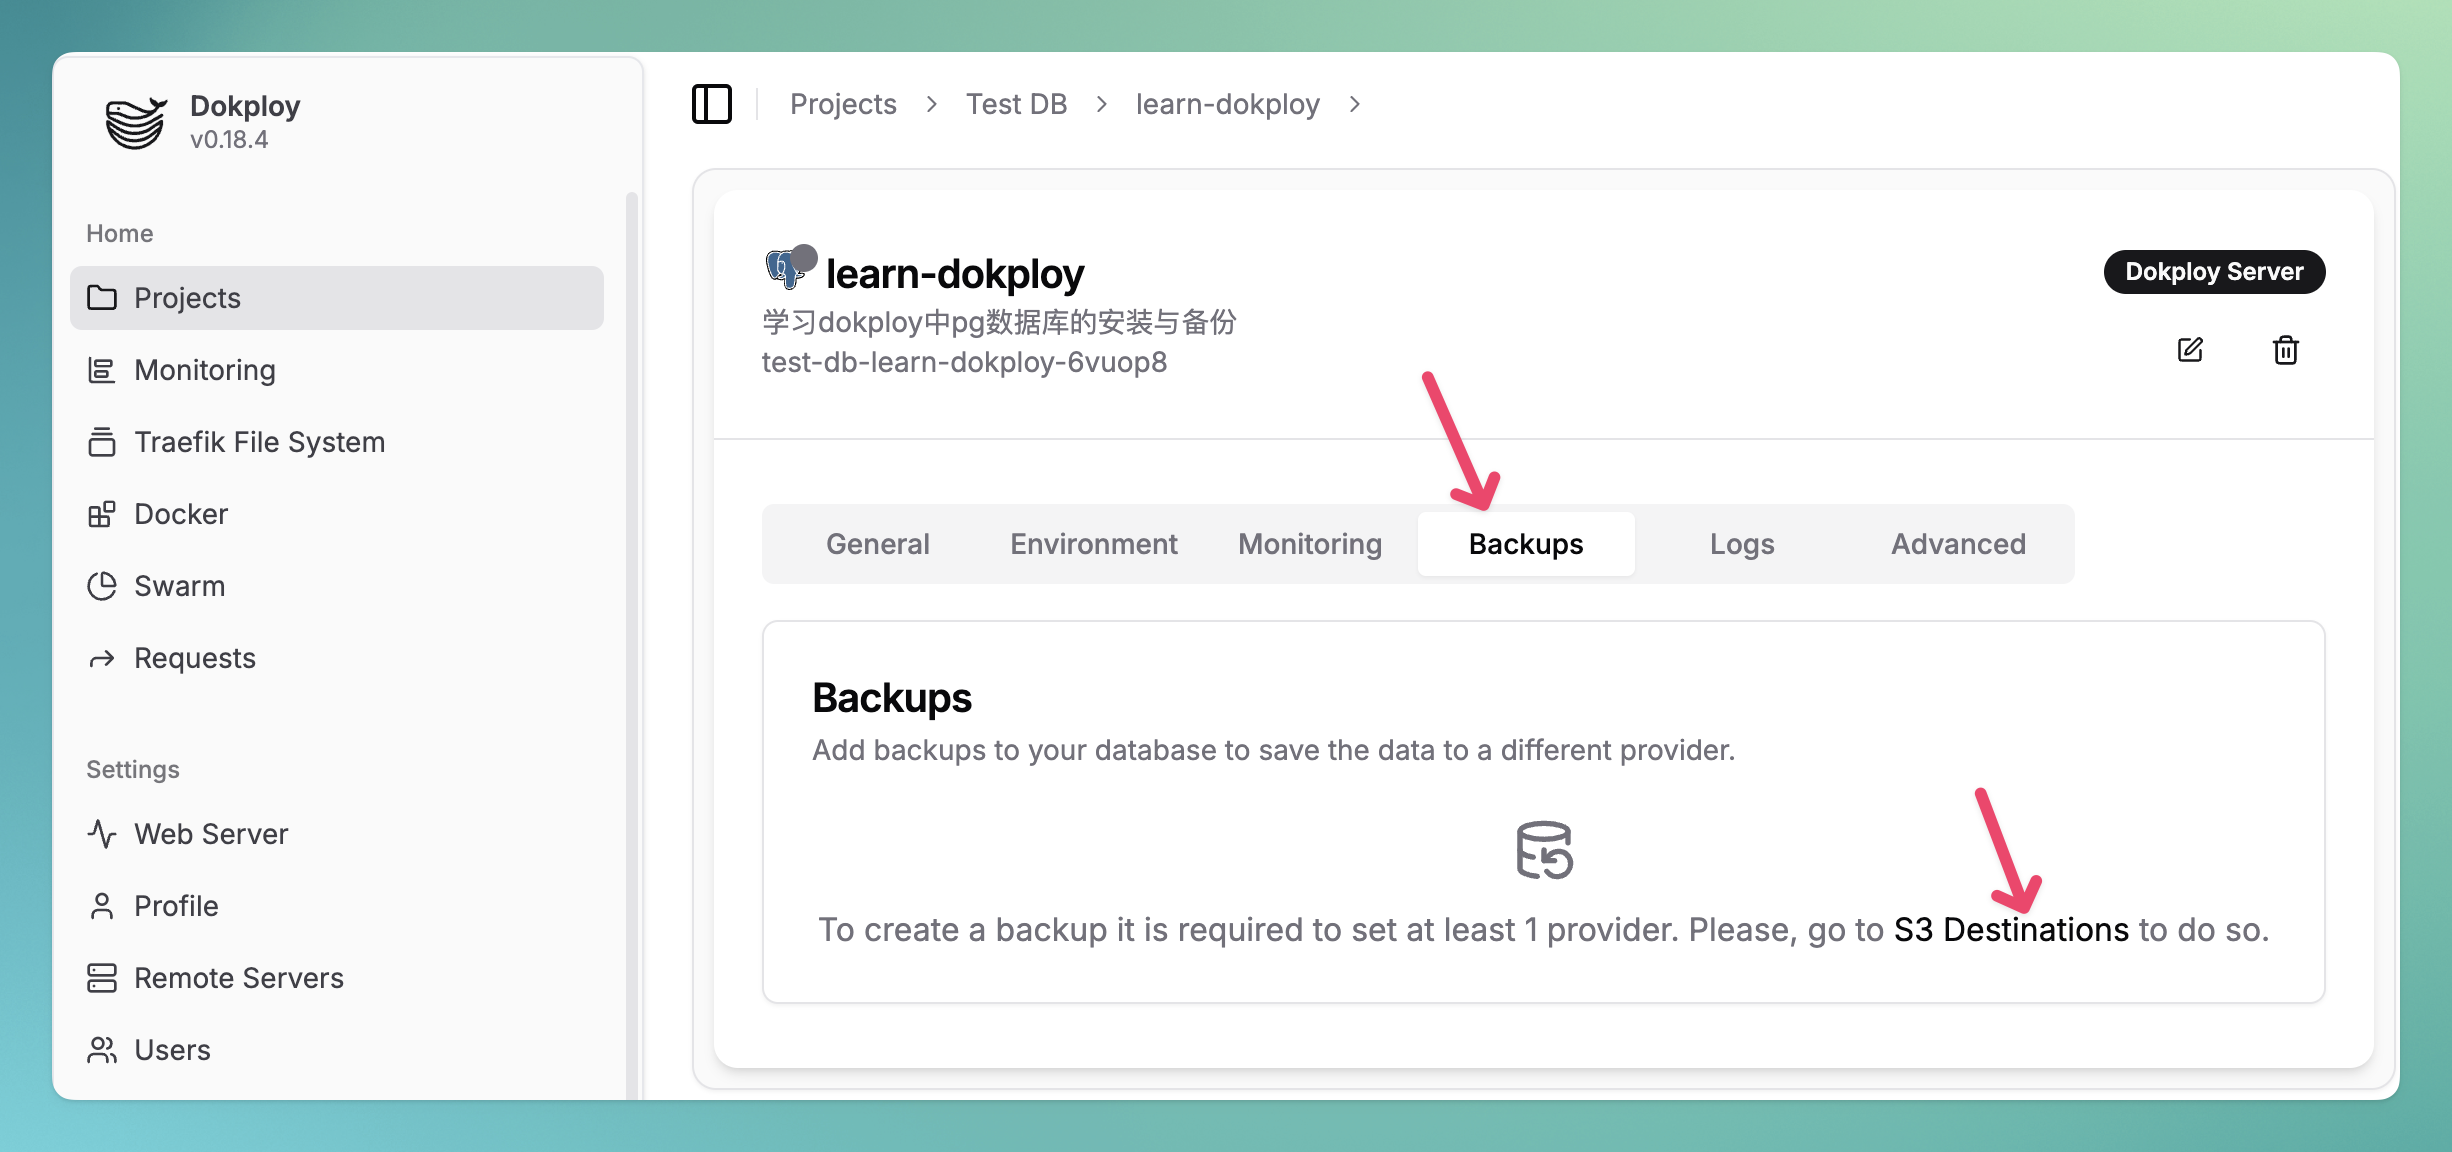
Task: Select the Backups tab
Action: [x=1526, y=544]
